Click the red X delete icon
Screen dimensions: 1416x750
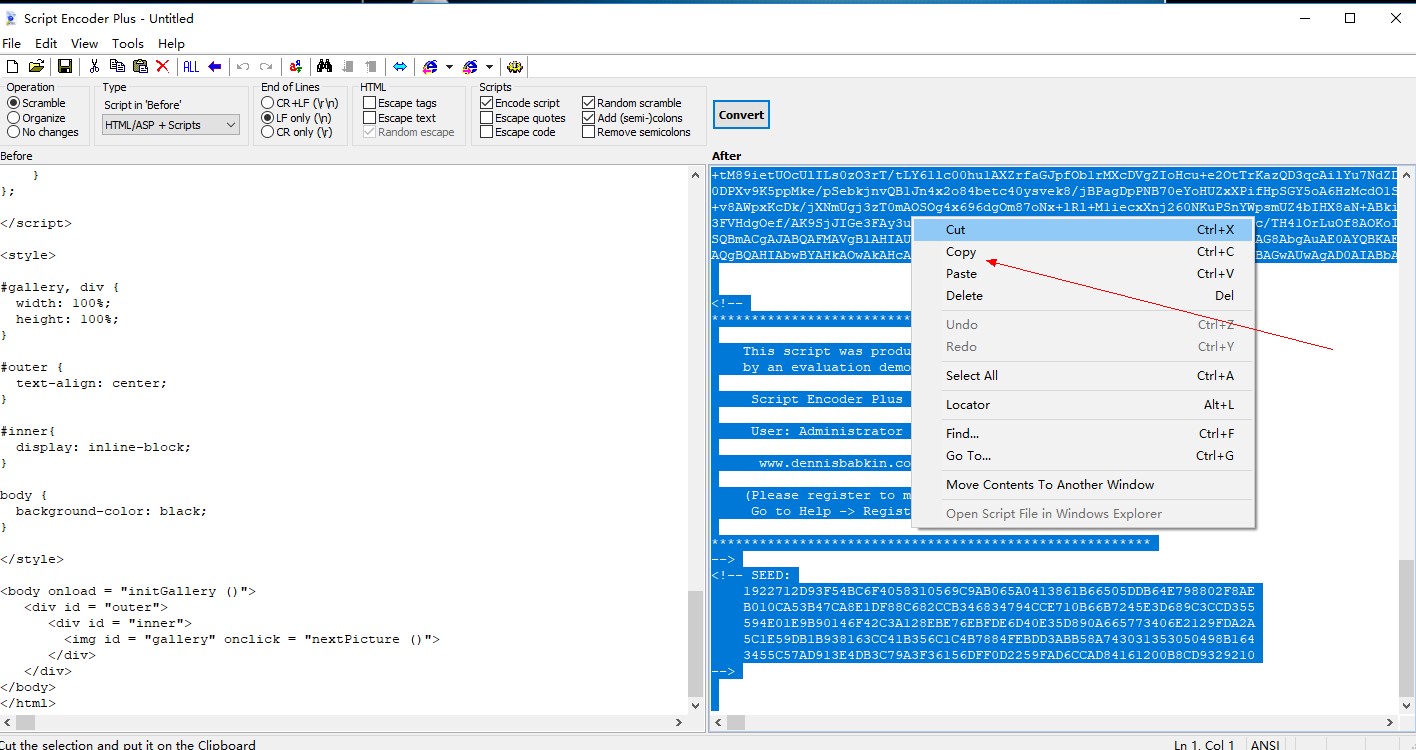[162, 67]
